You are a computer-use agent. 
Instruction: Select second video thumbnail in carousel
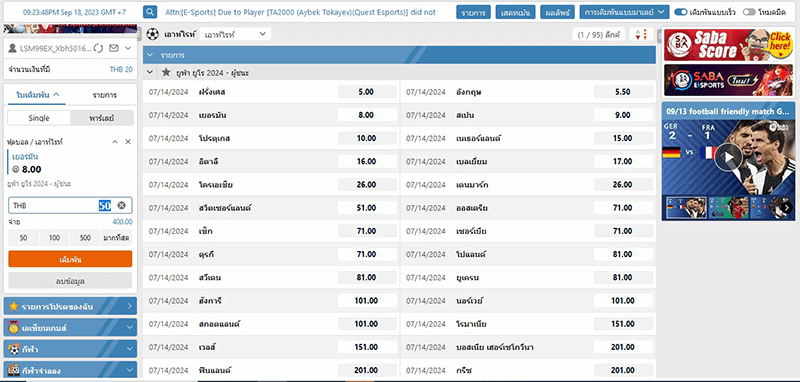point(728,208)
